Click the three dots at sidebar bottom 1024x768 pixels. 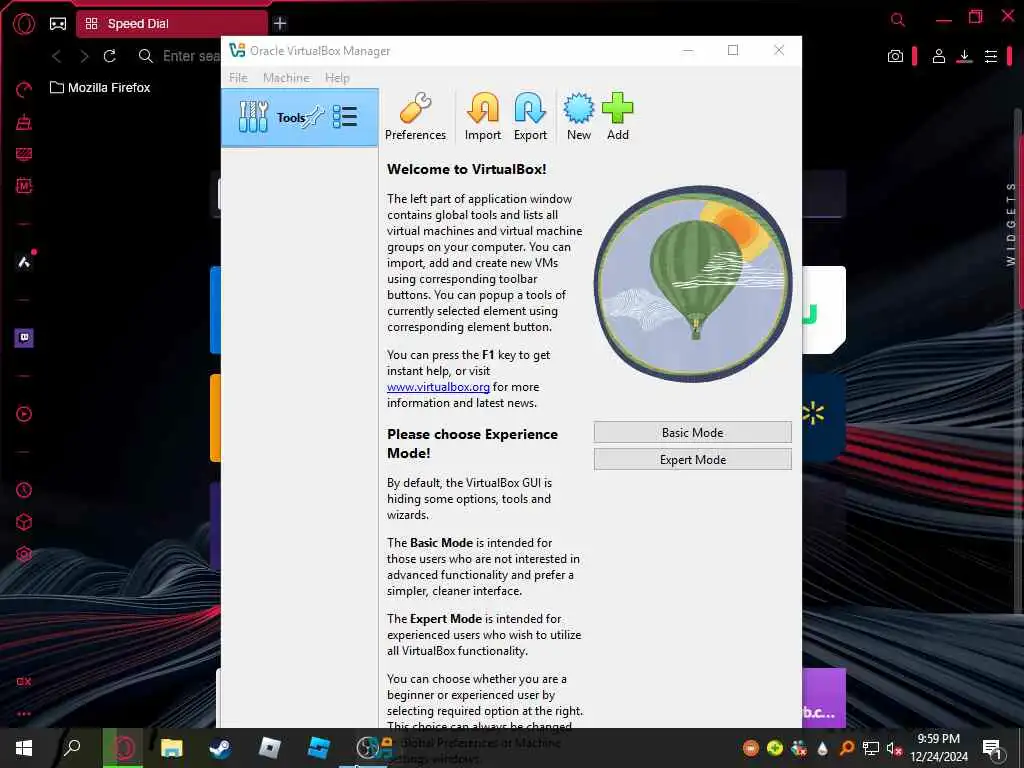pyautogui.click(x=24, y=714)
